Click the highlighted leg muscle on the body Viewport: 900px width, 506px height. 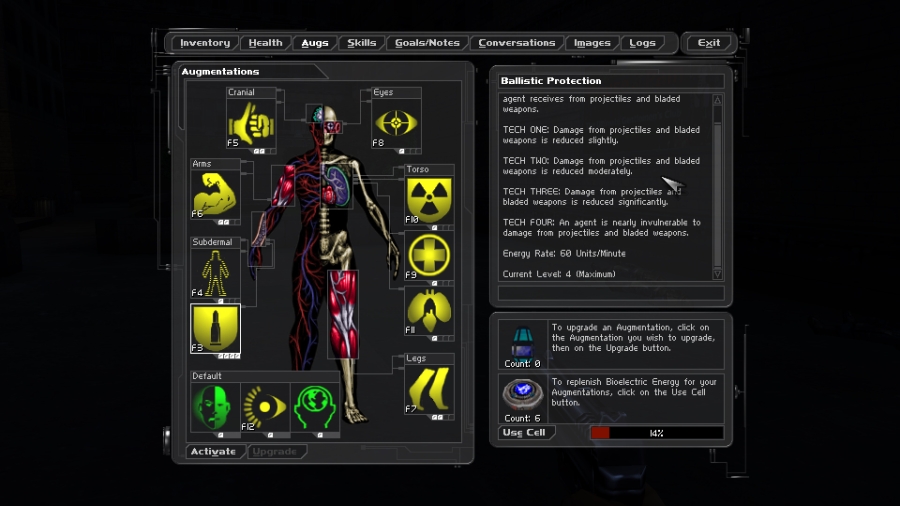343,314
